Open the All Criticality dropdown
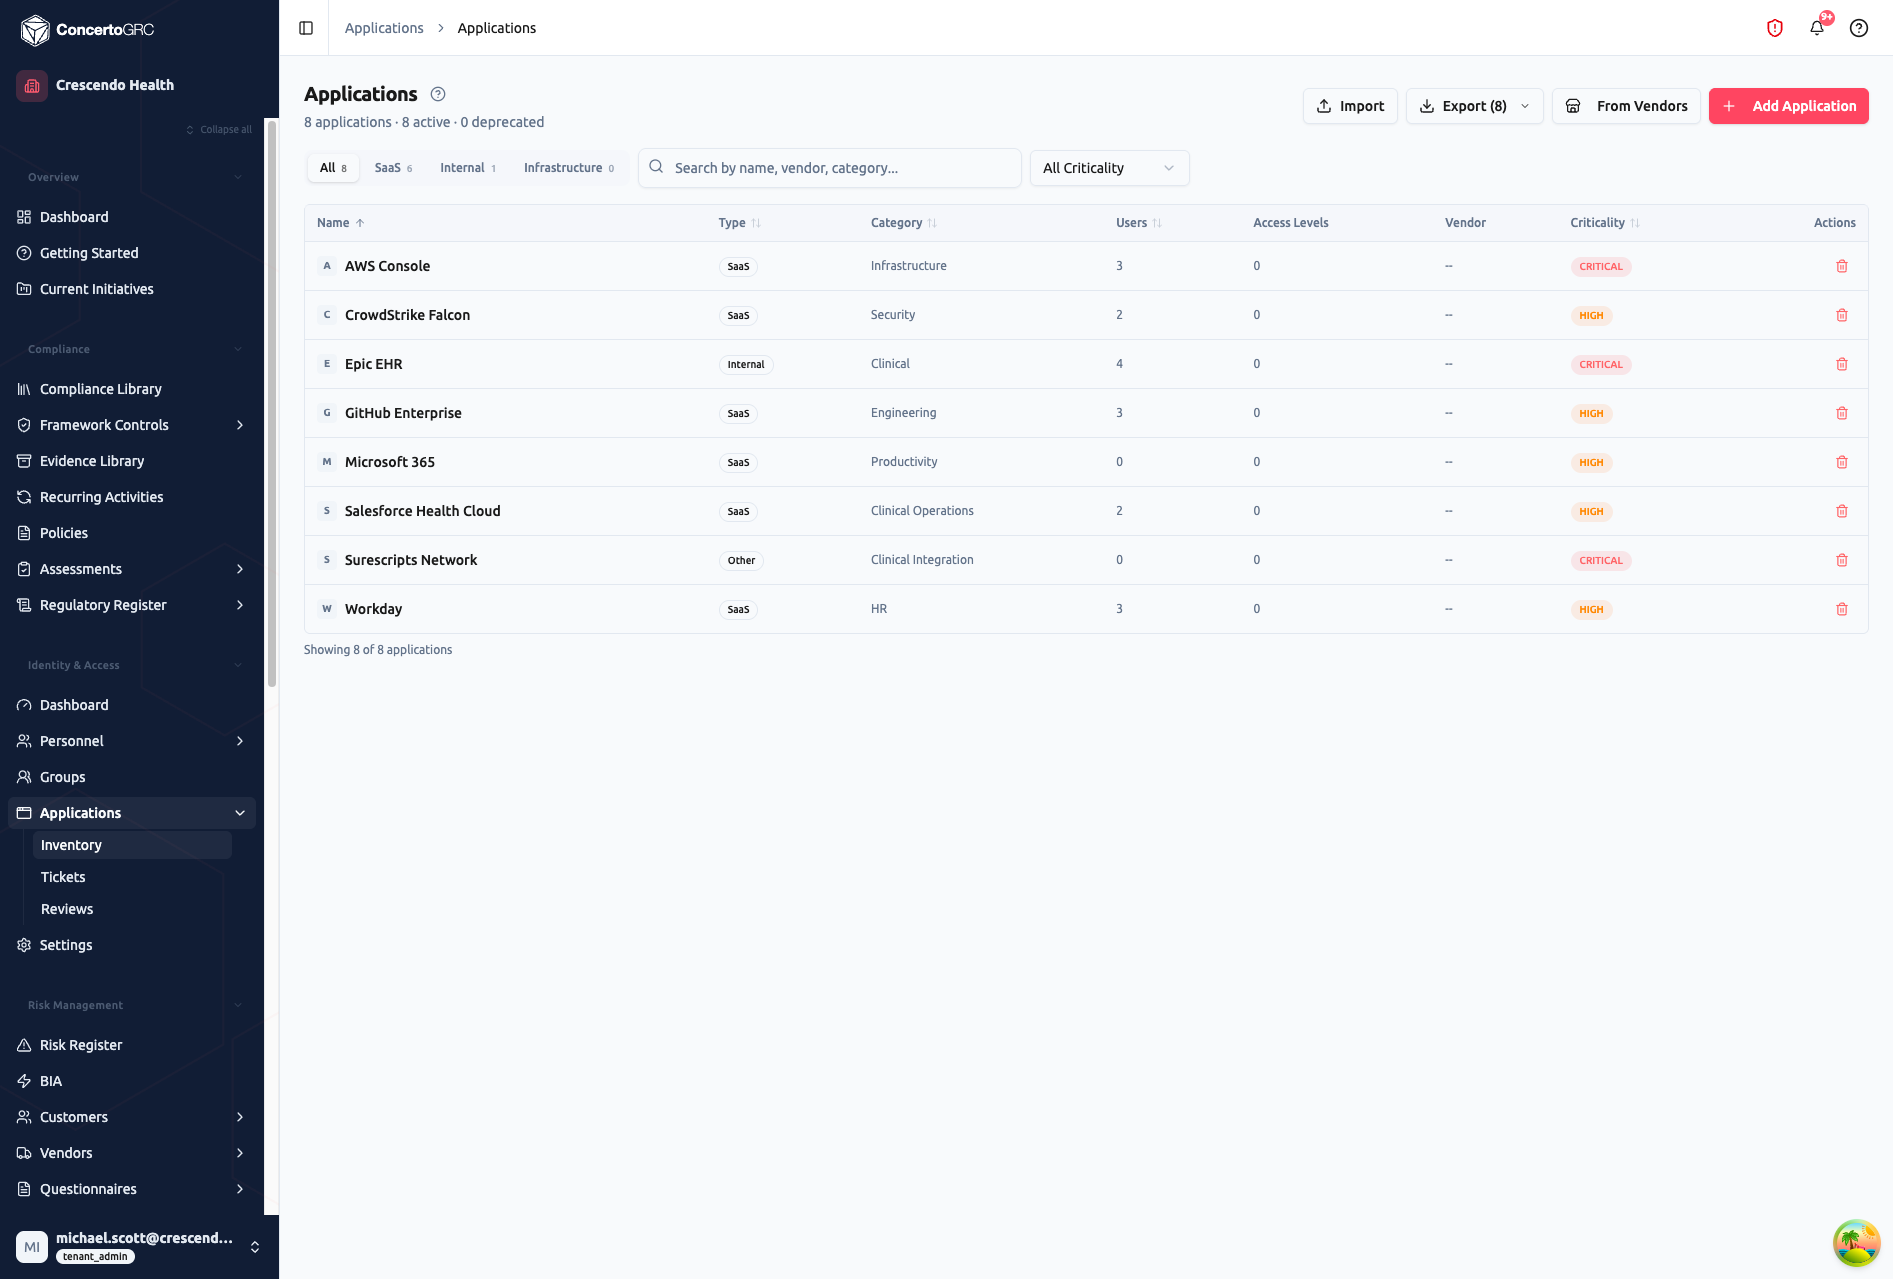1893x1279 pixels. (1110, 168)
